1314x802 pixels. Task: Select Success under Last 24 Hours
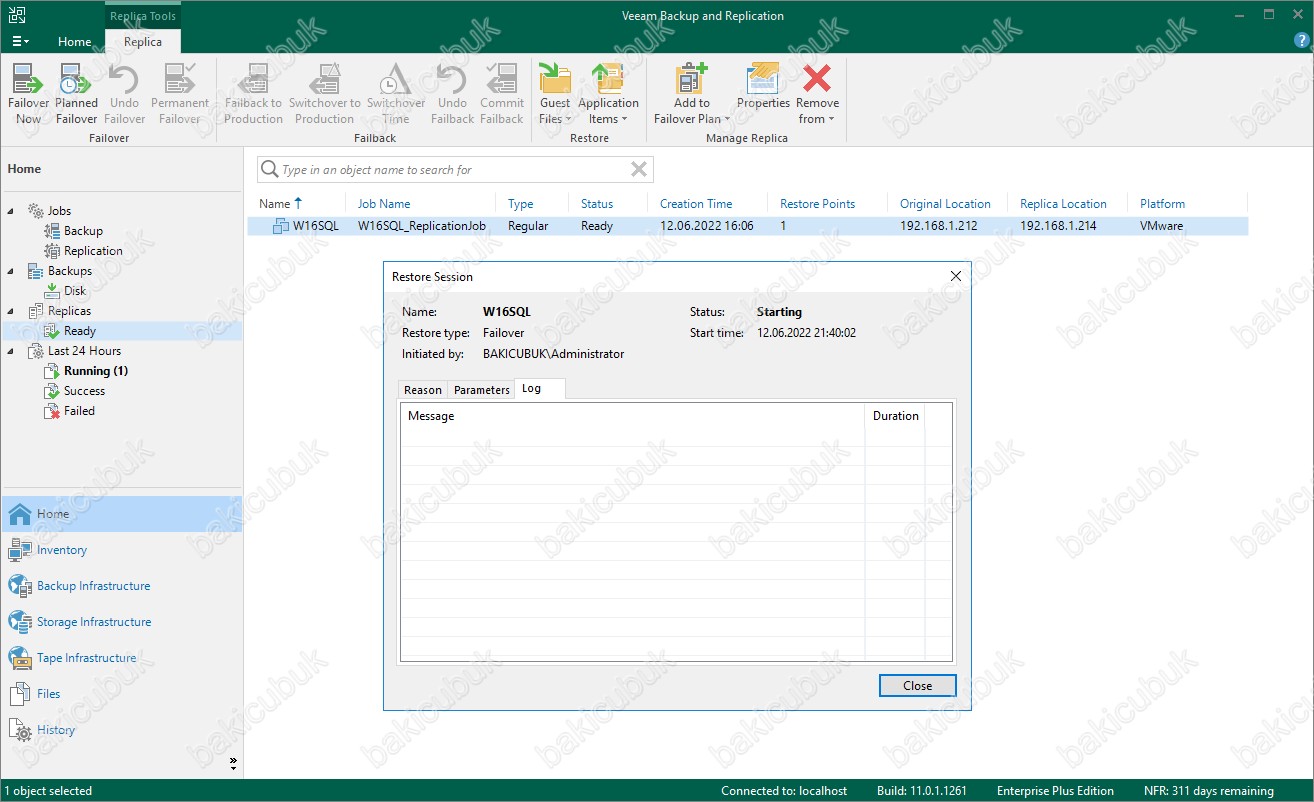pyautogui.click(x=84, y=391)
